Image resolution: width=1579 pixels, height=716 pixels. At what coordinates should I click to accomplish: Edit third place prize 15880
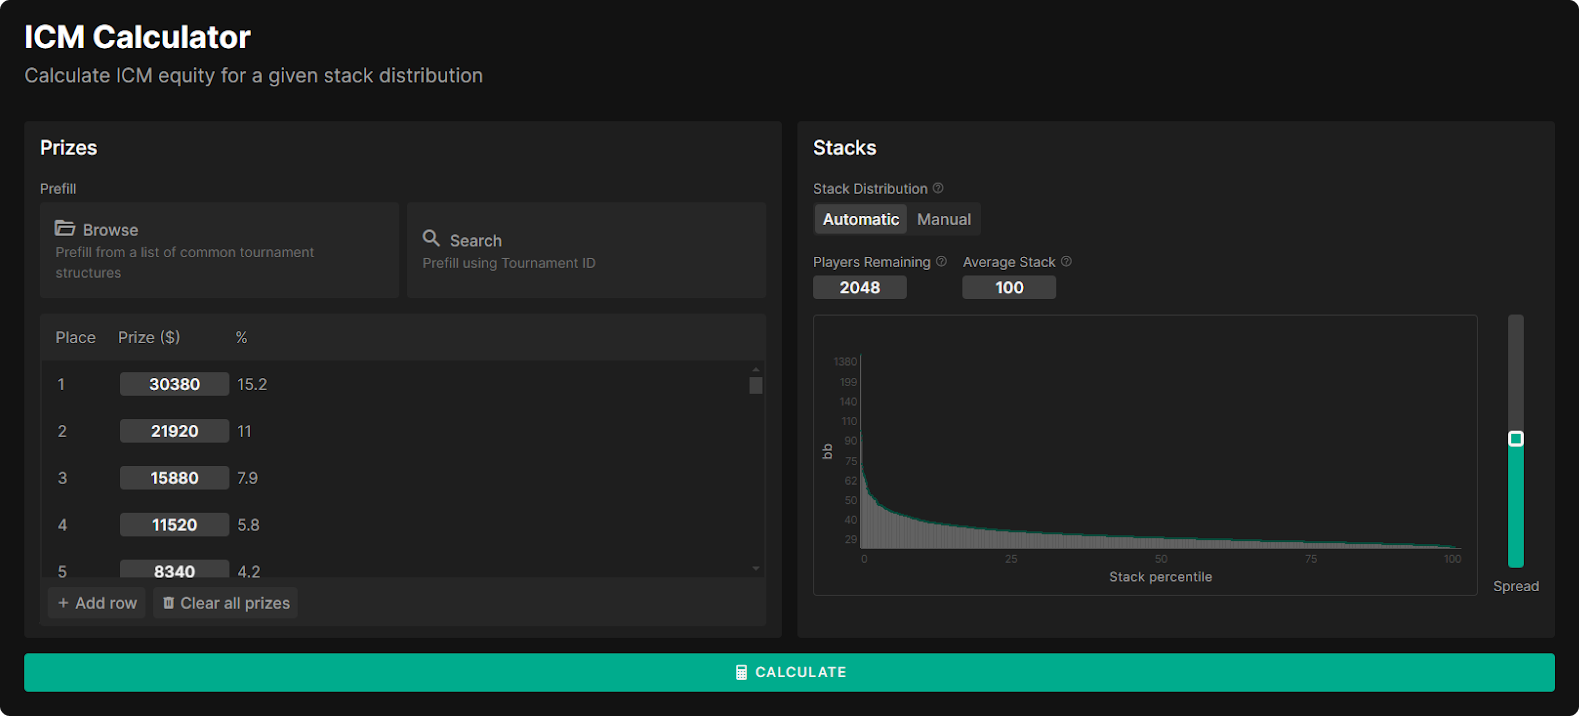pyautogui.click(x=174, y=478)
